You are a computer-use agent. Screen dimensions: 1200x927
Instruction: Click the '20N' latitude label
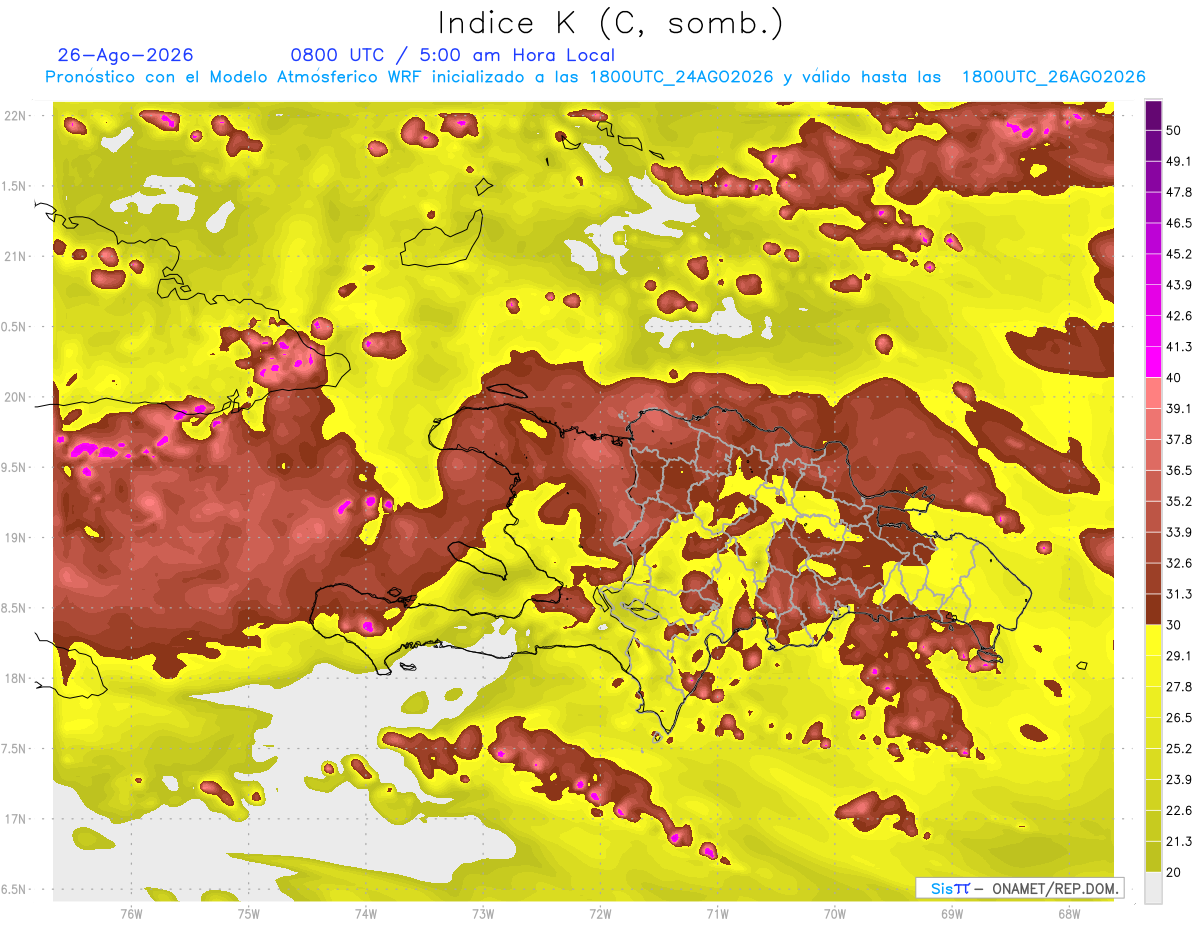15,397
